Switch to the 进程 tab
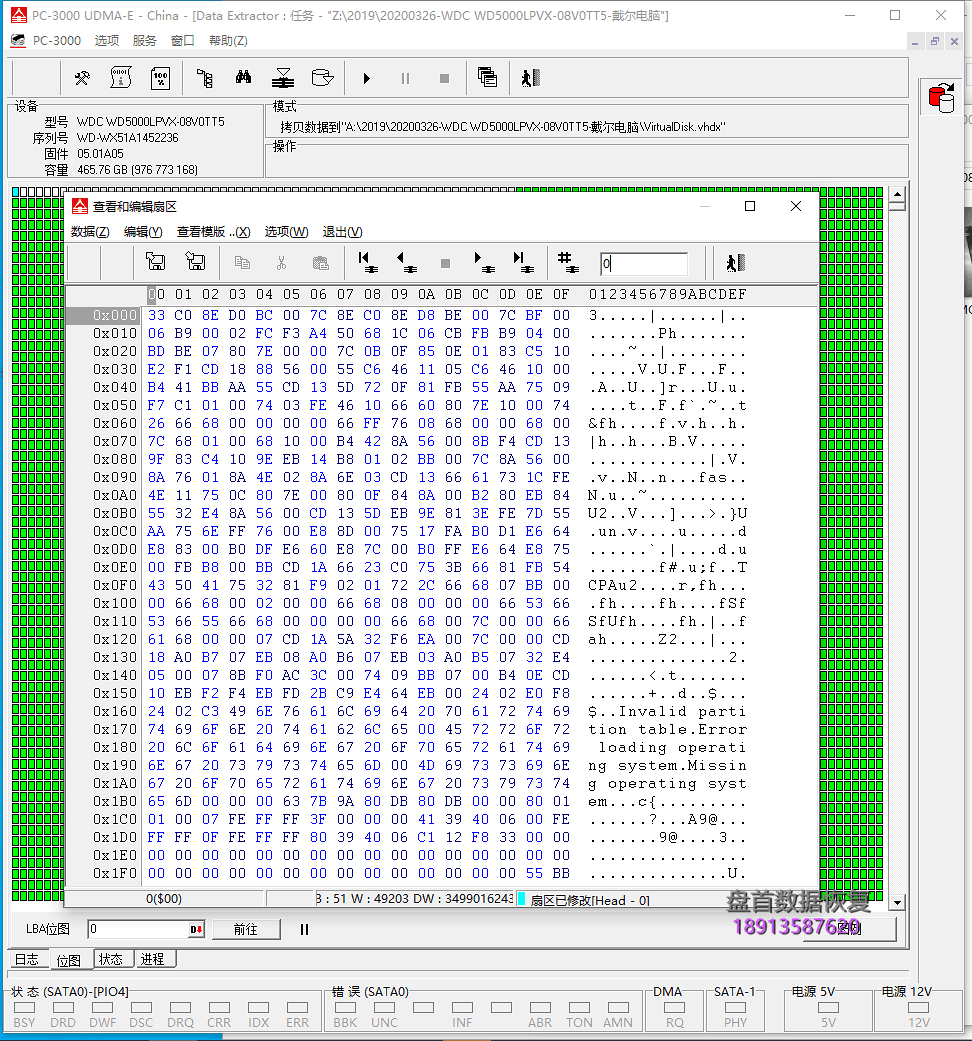The image size is (972, 1041). pyautogui.click(x=153, y=959)
